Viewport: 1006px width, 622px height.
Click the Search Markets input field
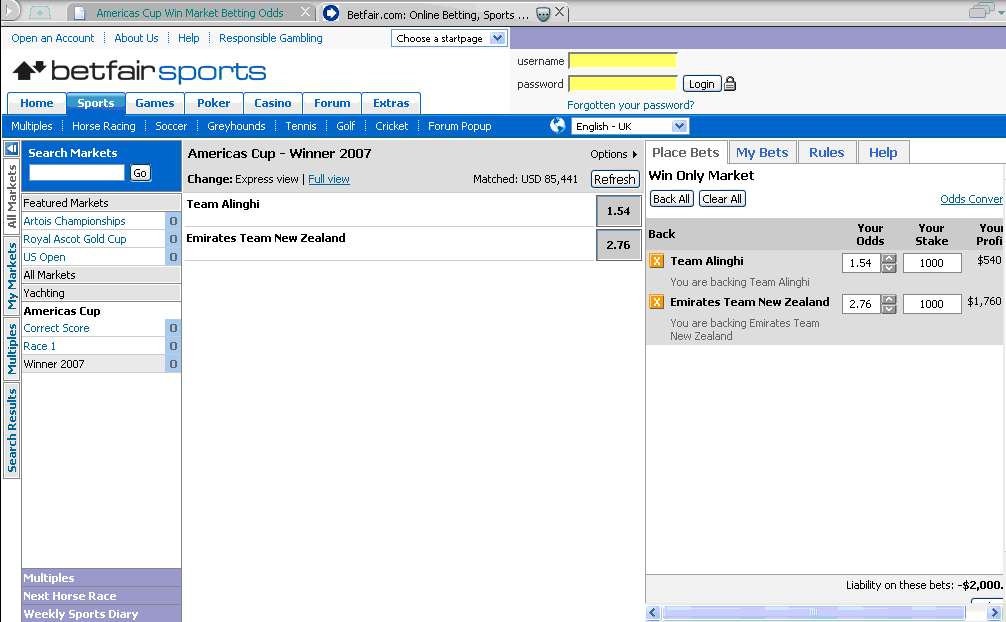(x=77, y=173)
